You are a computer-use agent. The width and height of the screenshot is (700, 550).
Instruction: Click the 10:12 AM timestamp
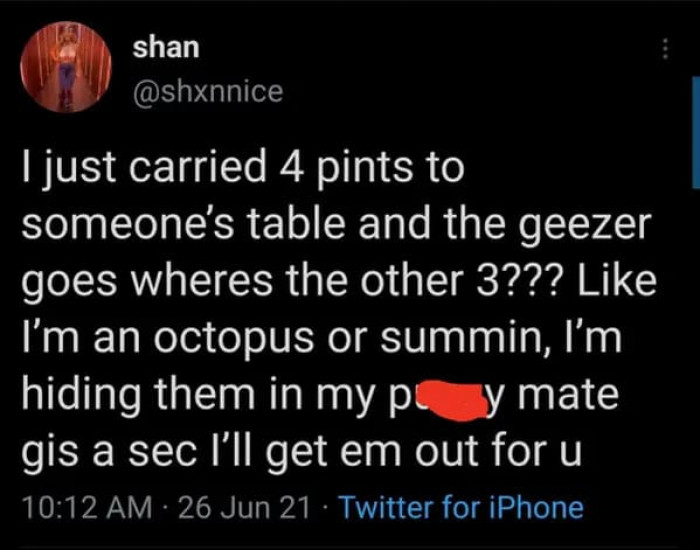click(84, 507)
